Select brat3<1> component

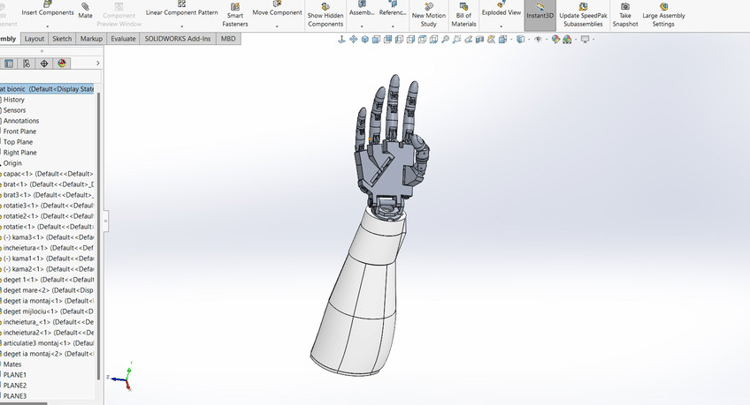tap(47, 195)
